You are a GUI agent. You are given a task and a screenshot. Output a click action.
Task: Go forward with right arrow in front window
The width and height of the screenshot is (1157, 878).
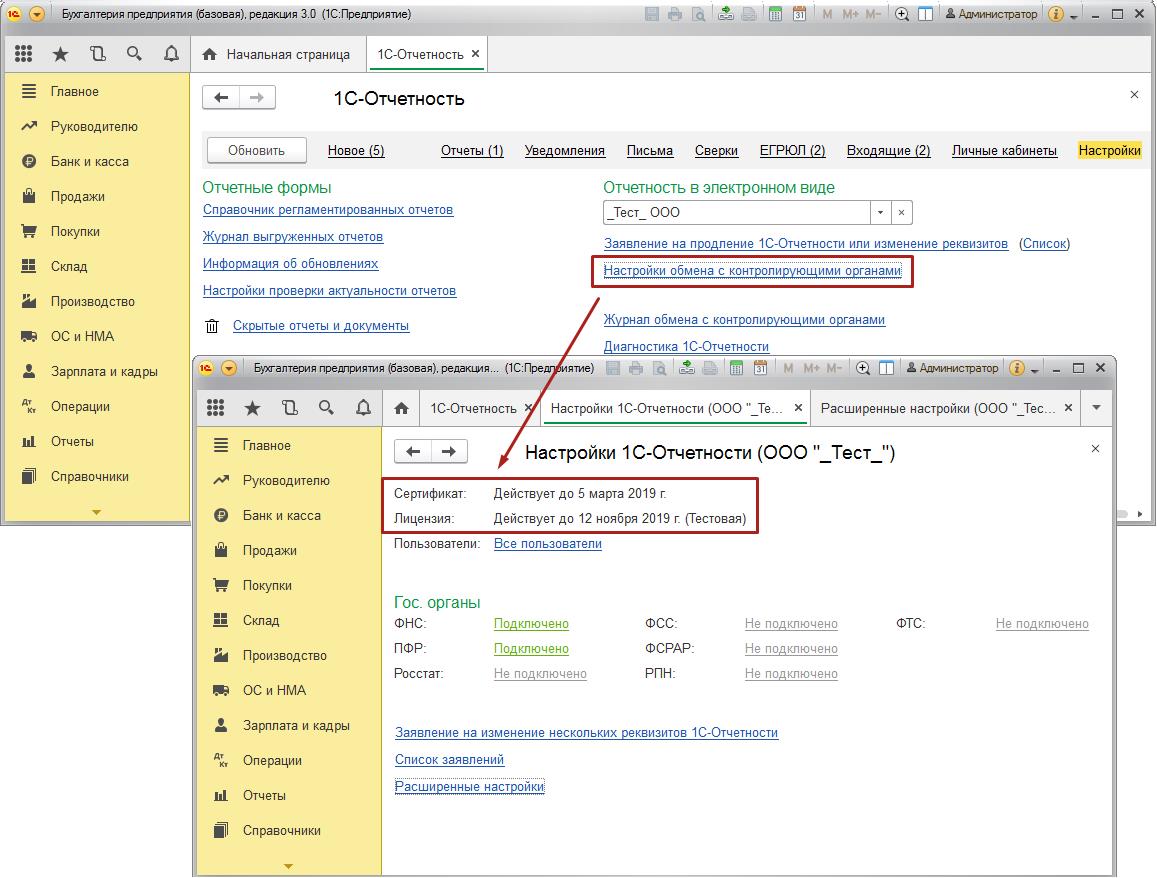pos(449,452)
